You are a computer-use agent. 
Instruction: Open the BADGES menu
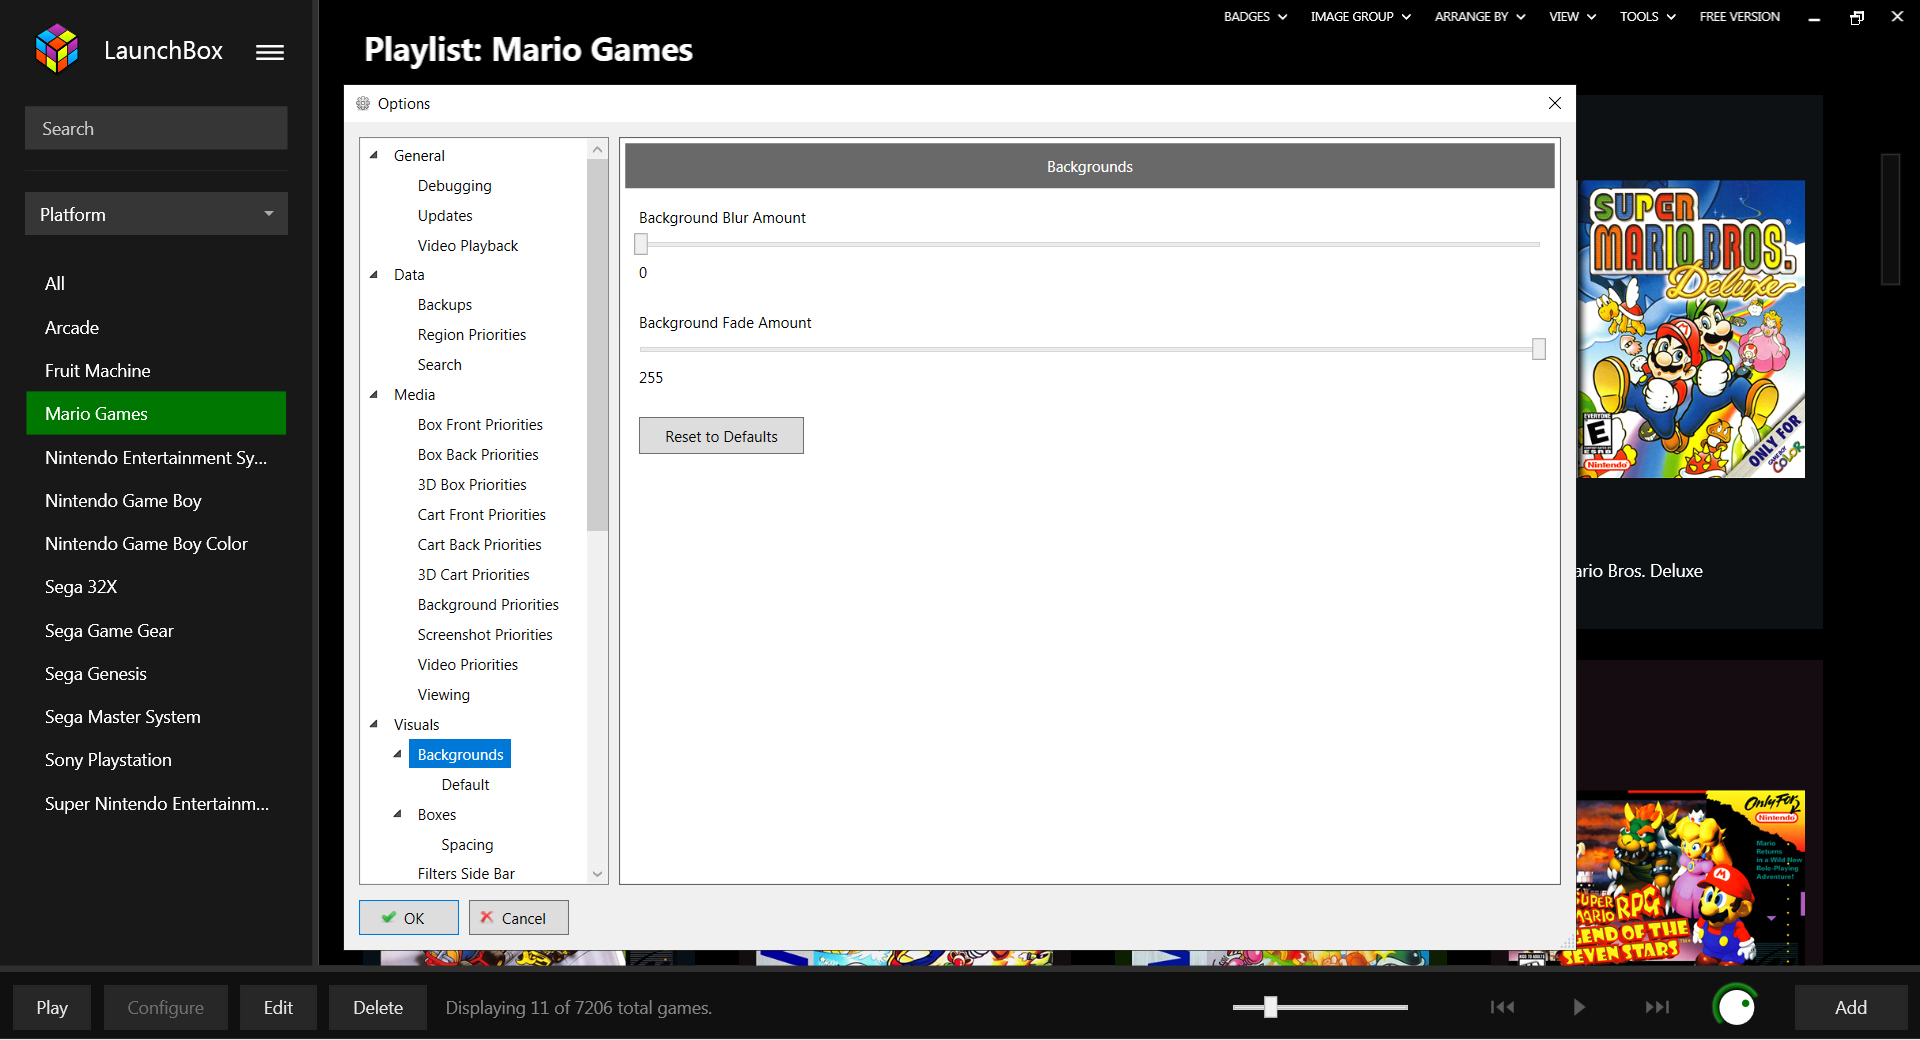point(1255,16)
